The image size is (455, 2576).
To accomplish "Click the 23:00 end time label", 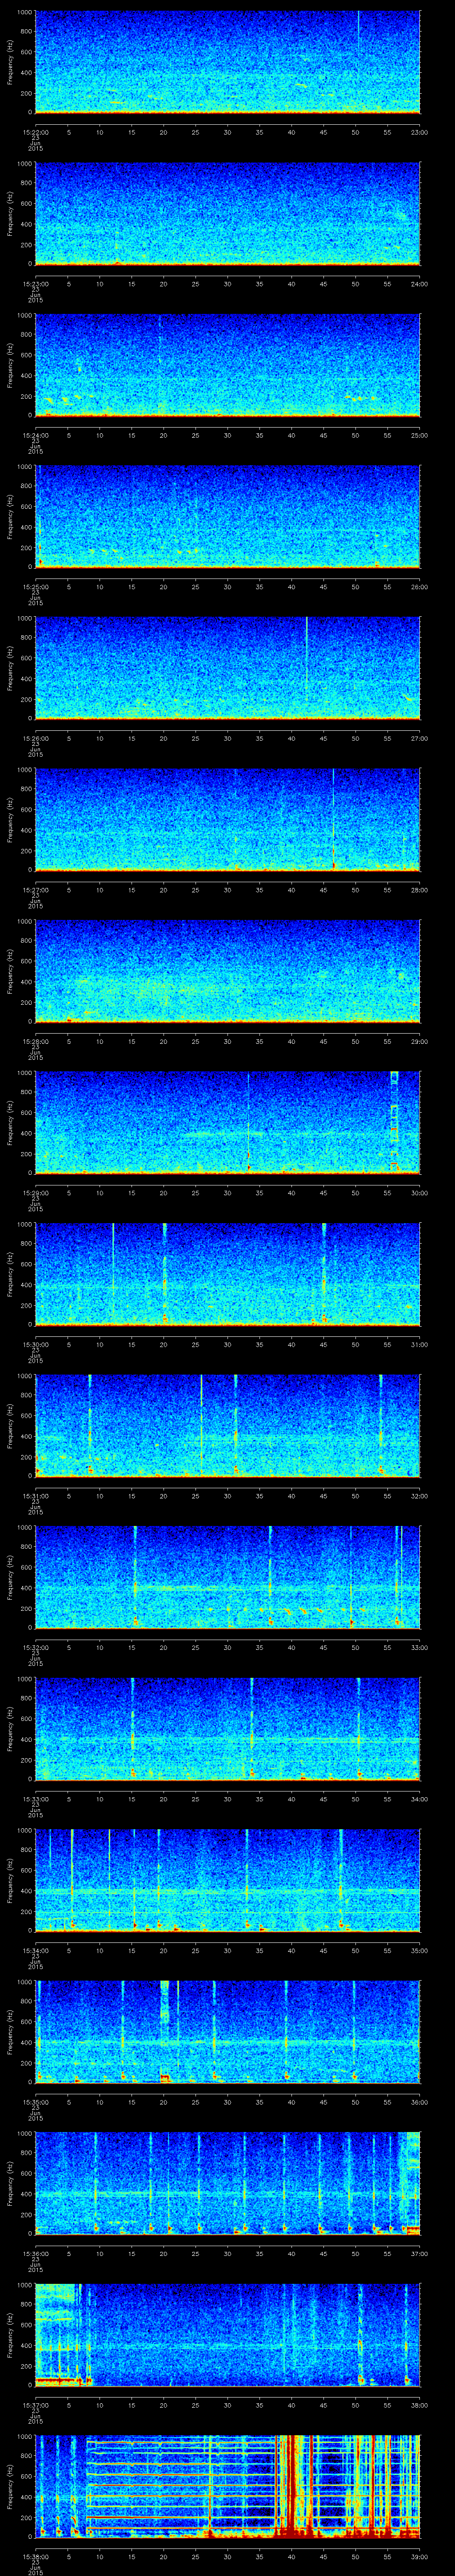I will [419, 132].
